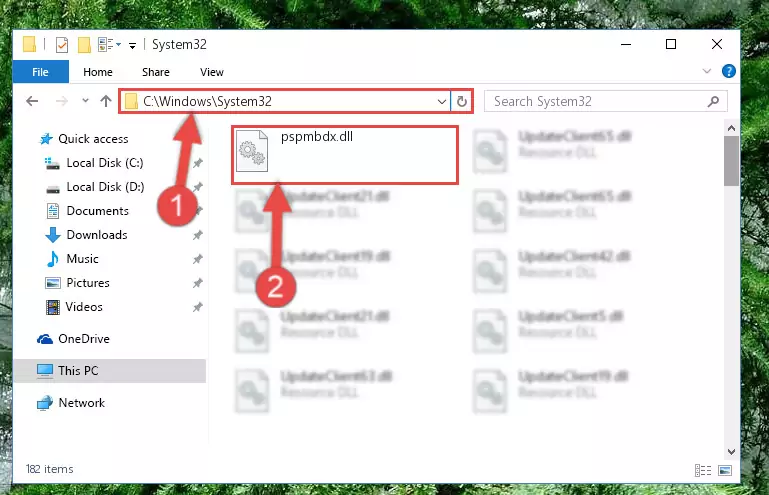Open Help with the question mark icon

pos(729,71)
